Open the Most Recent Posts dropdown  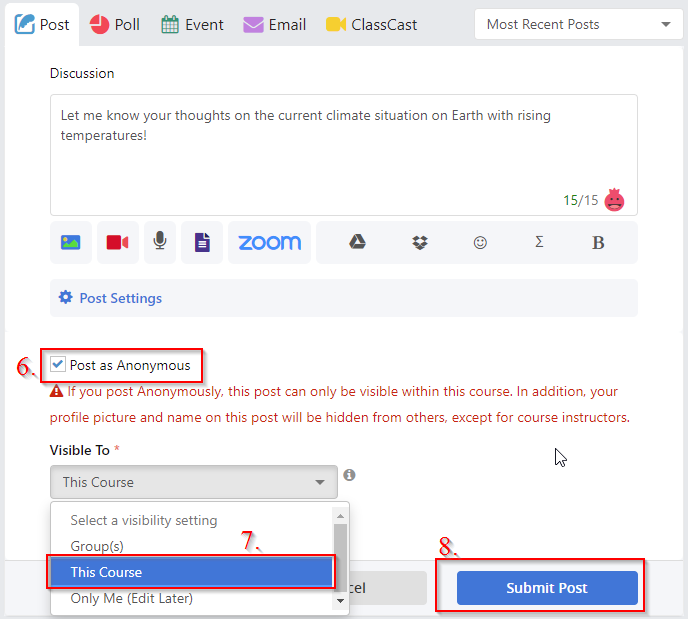pyautogui.click(x=578, y=25)
